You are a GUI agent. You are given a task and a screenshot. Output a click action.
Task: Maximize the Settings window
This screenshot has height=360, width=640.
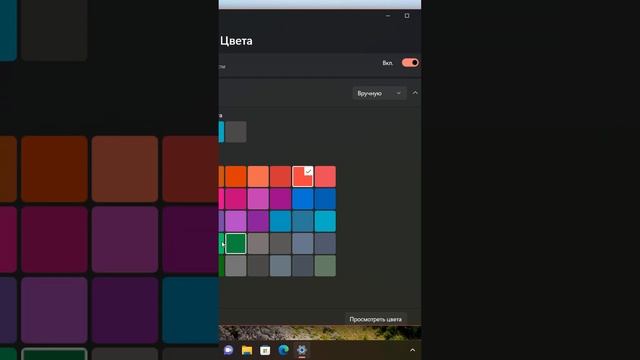point(407,16)
